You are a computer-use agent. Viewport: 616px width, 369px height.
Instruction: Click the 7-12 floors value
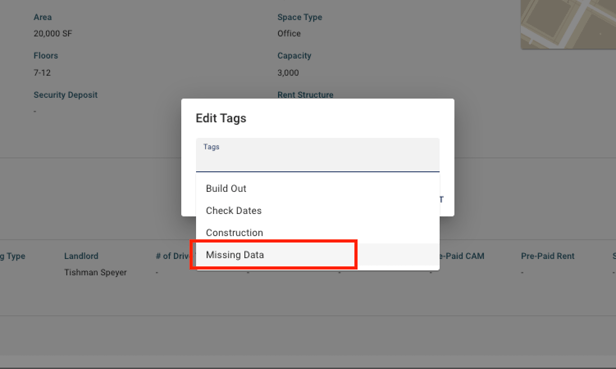42,73
